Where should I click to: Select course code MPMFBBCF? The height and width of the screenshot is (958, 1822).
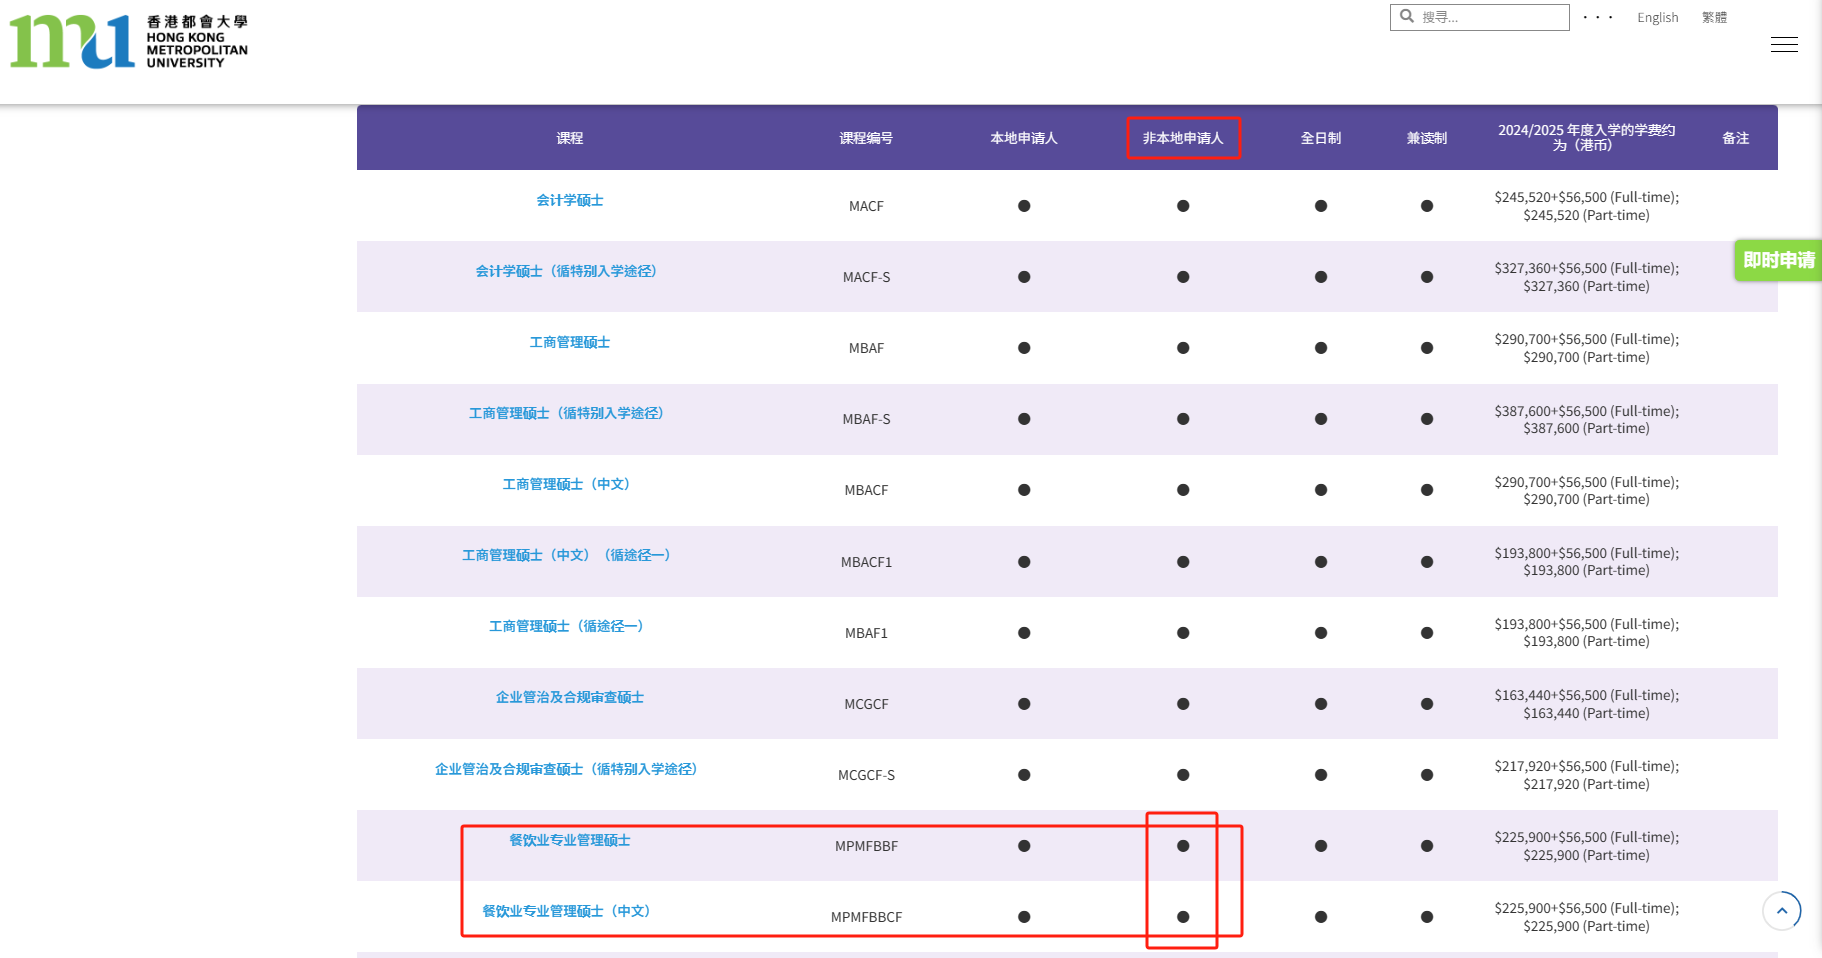click(x=866, y=917)
